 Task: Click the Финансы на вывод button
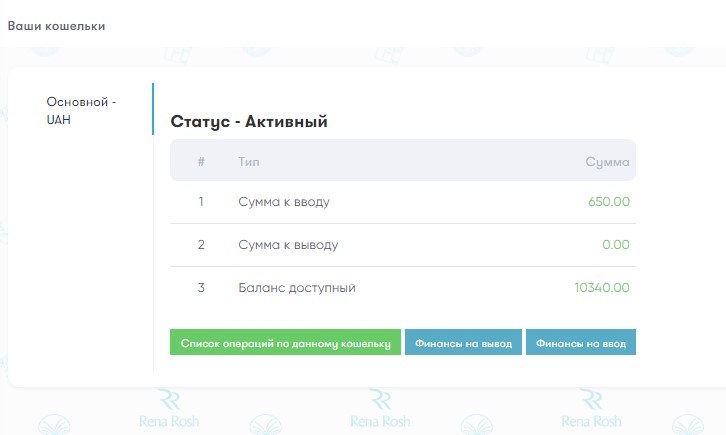(463, 342)
